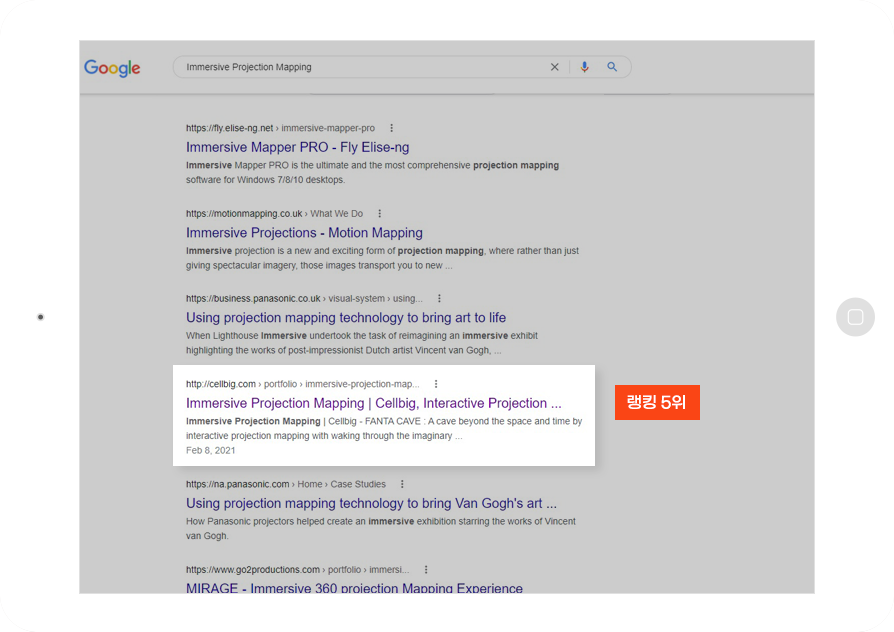Open 'Using projection mapping technology to bring Van Gogh's art'
The image size is (894, 632).
click(x=371, y=504)
